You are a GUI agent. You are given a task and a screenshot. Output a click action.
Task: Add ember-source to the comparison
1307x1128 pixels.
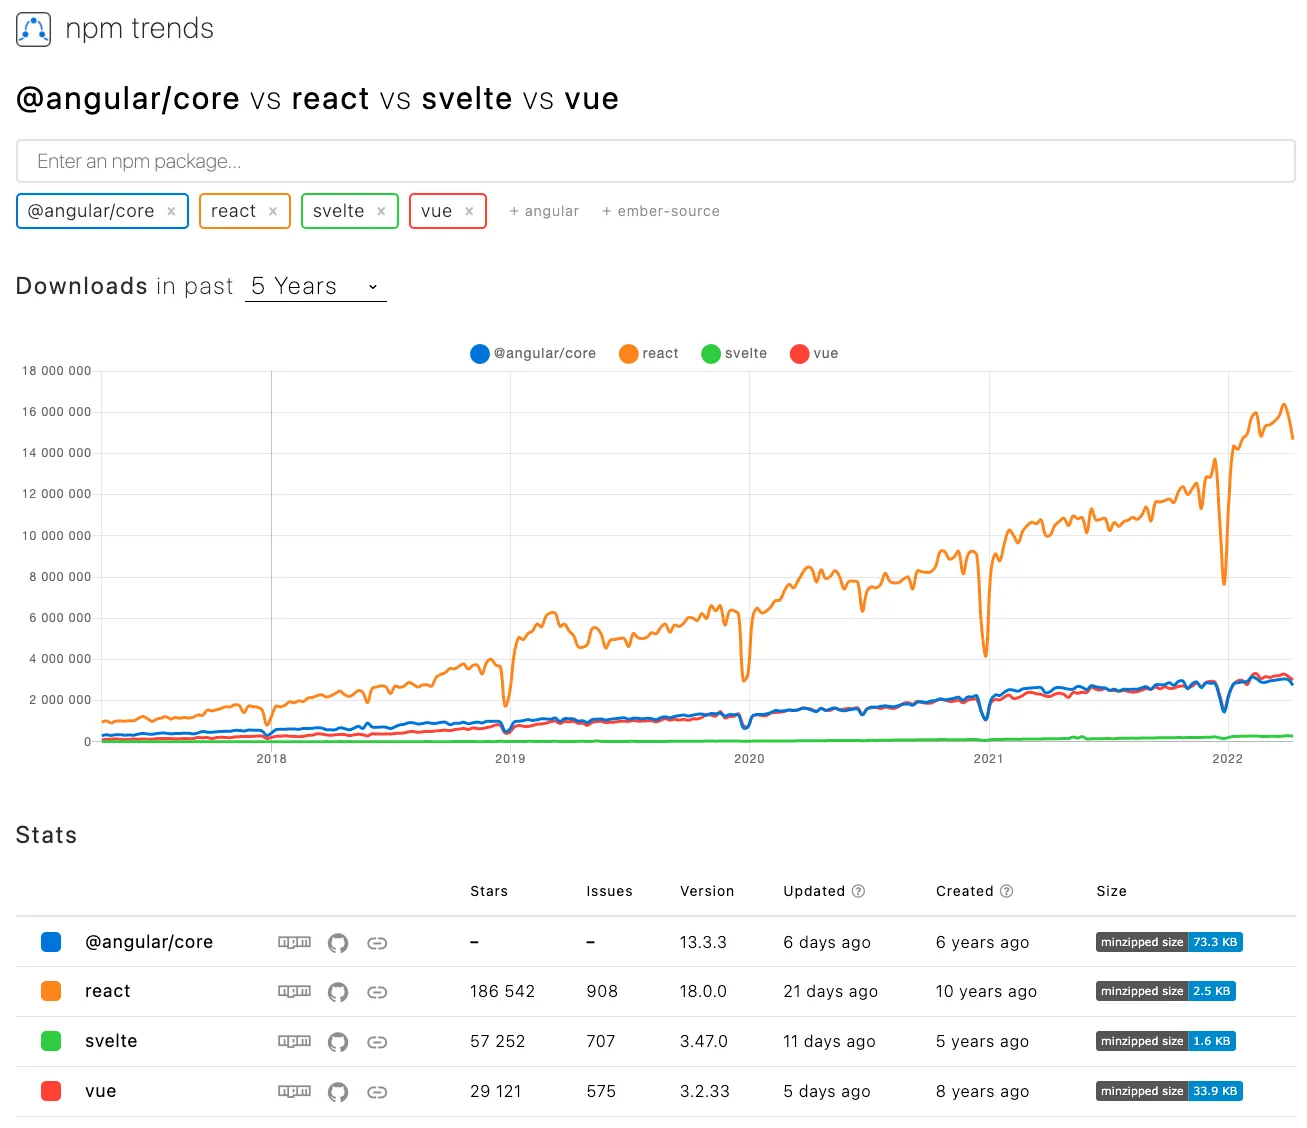pos(660,211)
